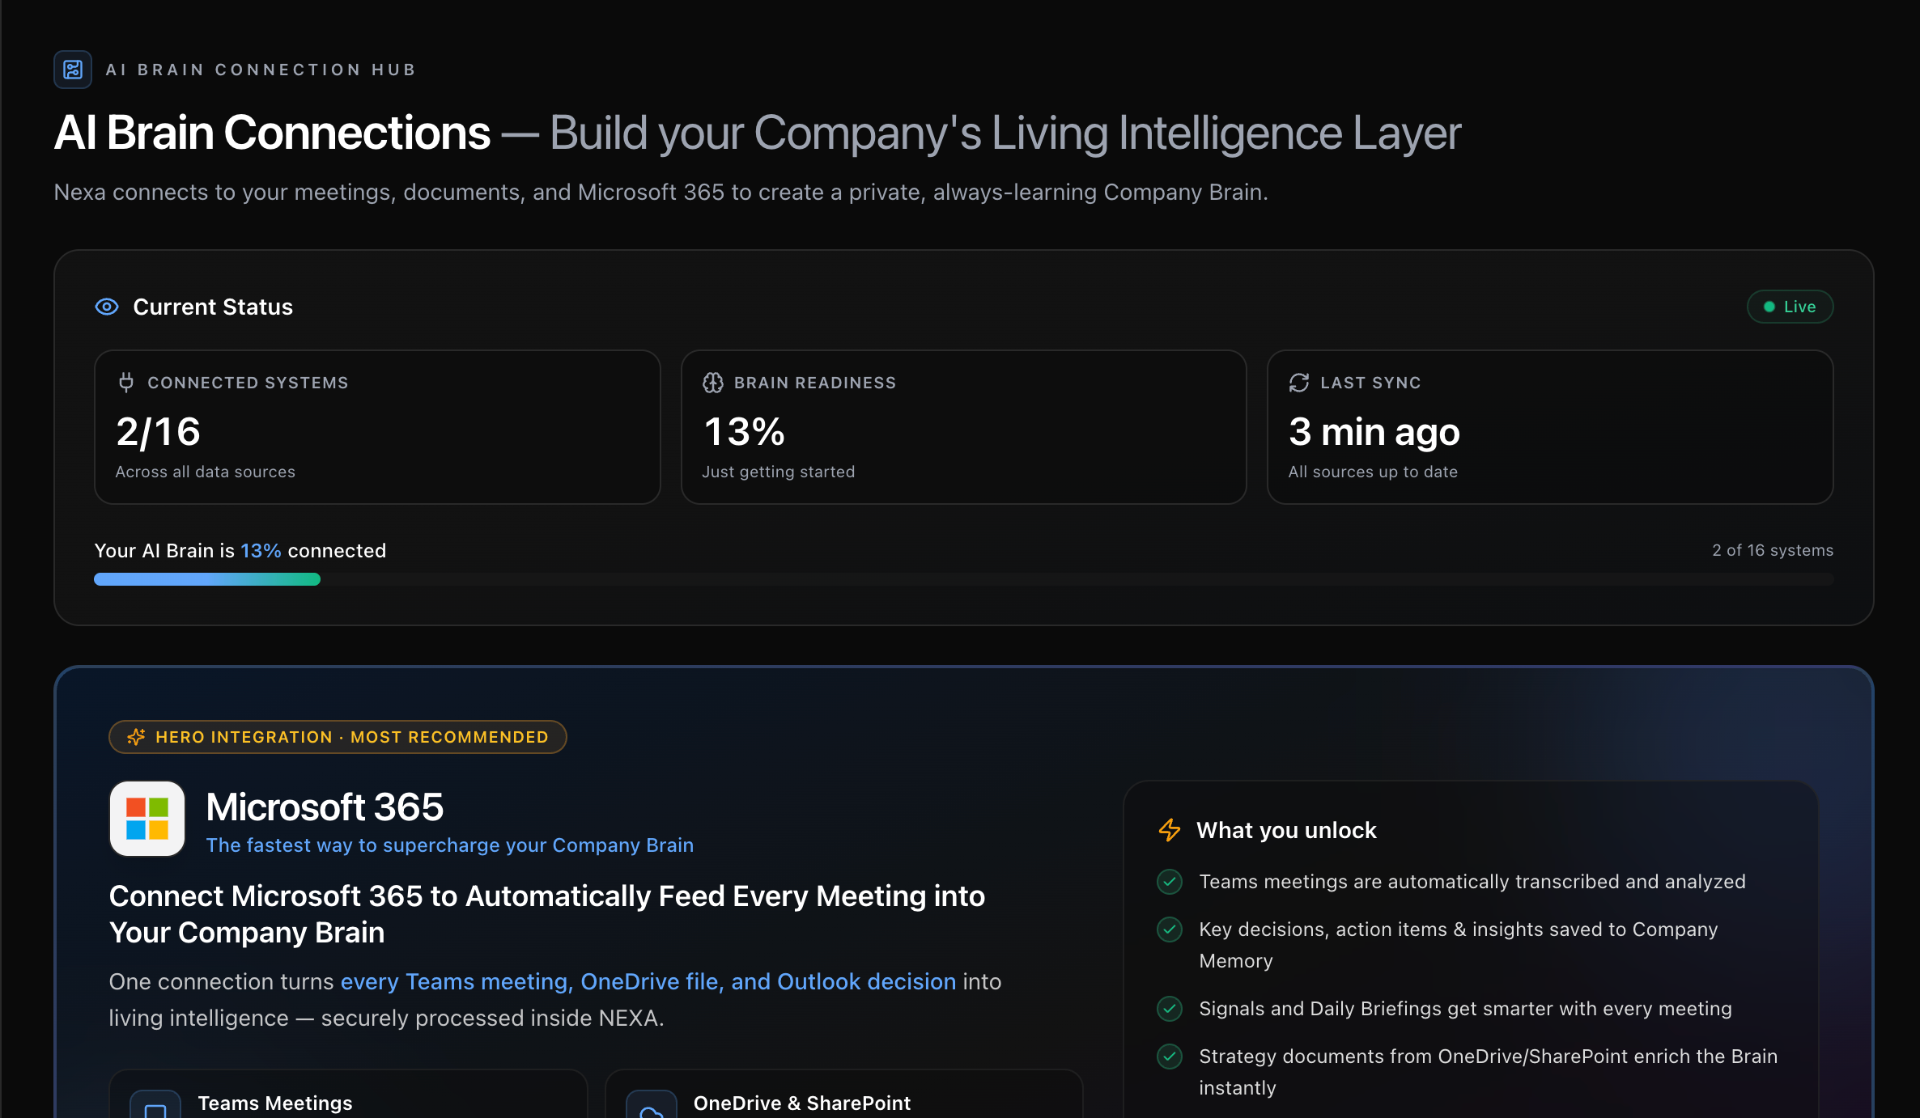
Task: Click 'AI BRAIN CONNECTION HUB' header label
Action: 261,70
